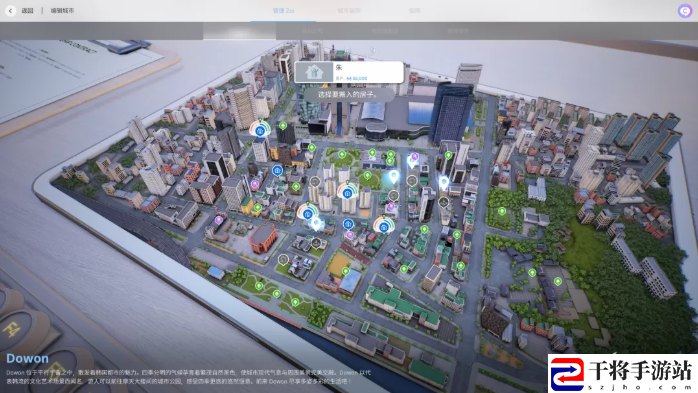Click the Dowon city title

[x=28, y=358]
